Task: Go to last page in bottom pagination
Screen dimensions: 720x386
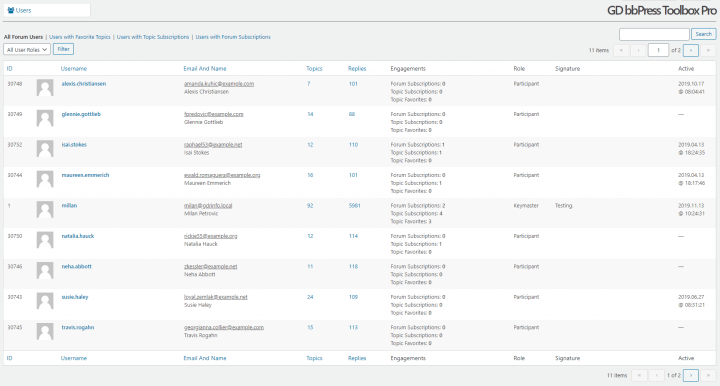Action: pyautogui.click(x=708, y=375)
